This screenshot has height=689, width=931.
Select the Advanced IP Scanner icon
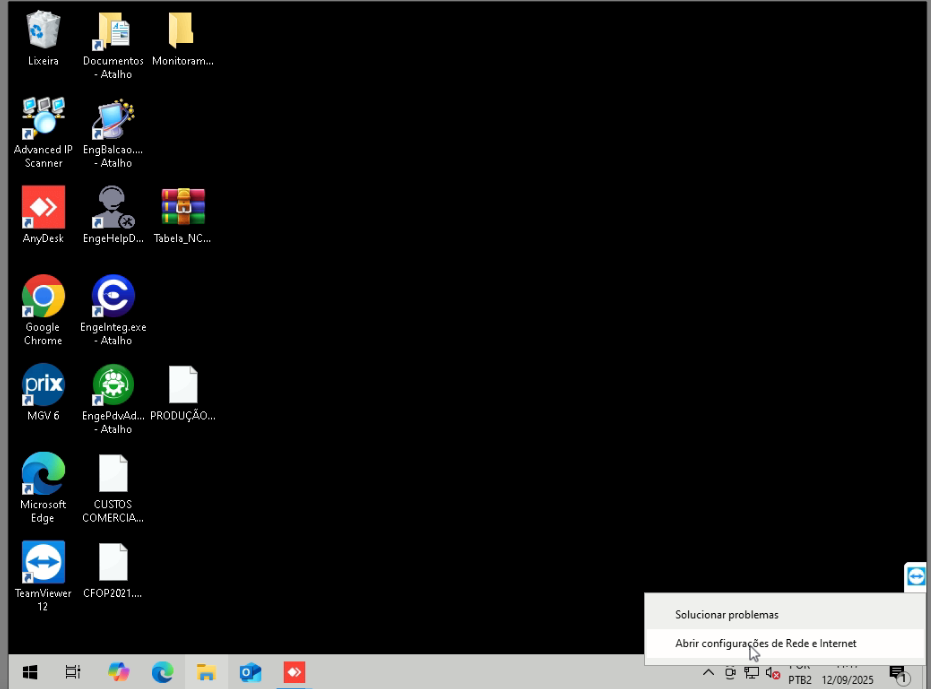(43, 119)
